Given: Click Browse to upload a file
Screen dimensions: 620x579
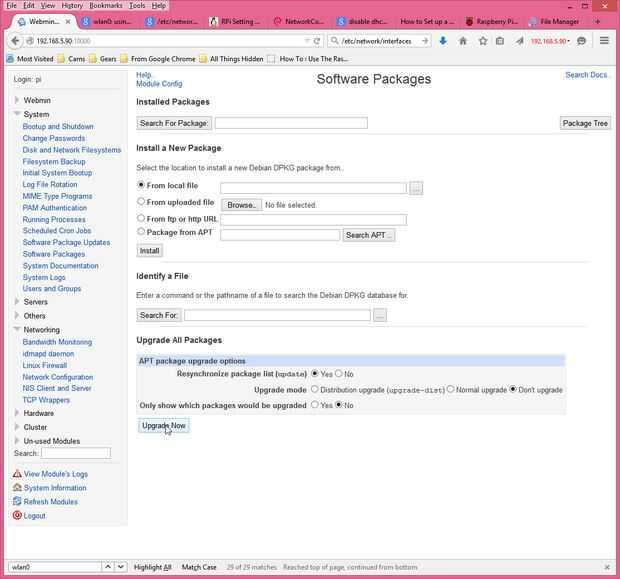Looking at the screenshot, I should point(242,205).
